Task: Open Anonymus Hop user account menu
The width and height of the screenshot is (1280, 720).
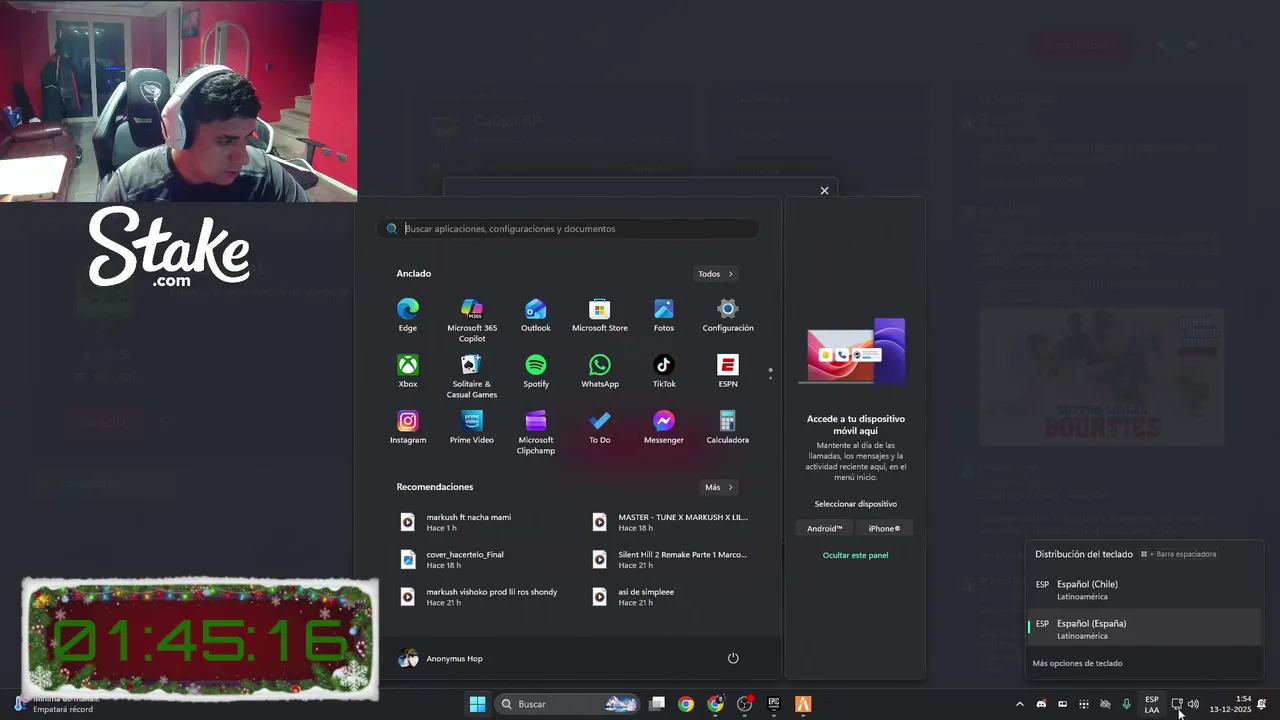Action: point(441,658)
